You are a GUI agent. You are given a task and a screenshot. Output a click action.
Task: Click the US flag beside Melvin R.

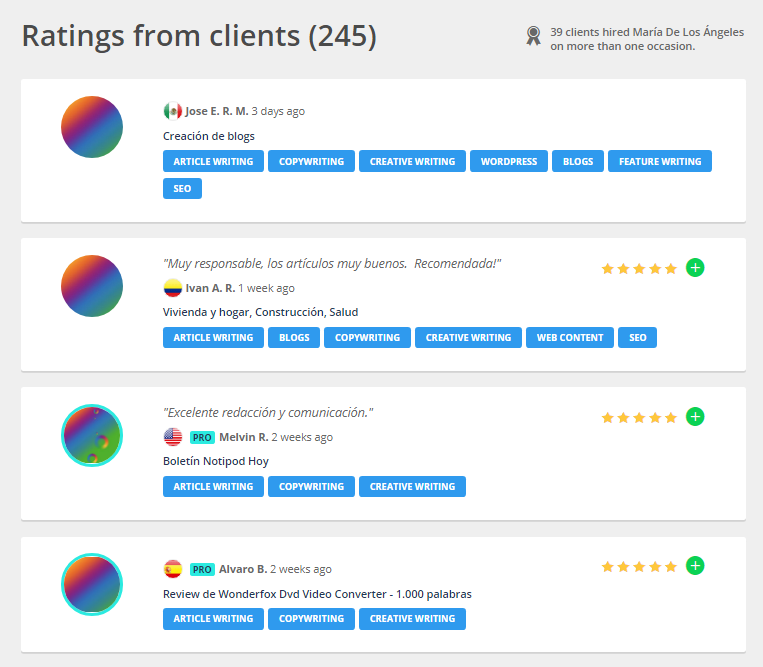coord(172,437)
